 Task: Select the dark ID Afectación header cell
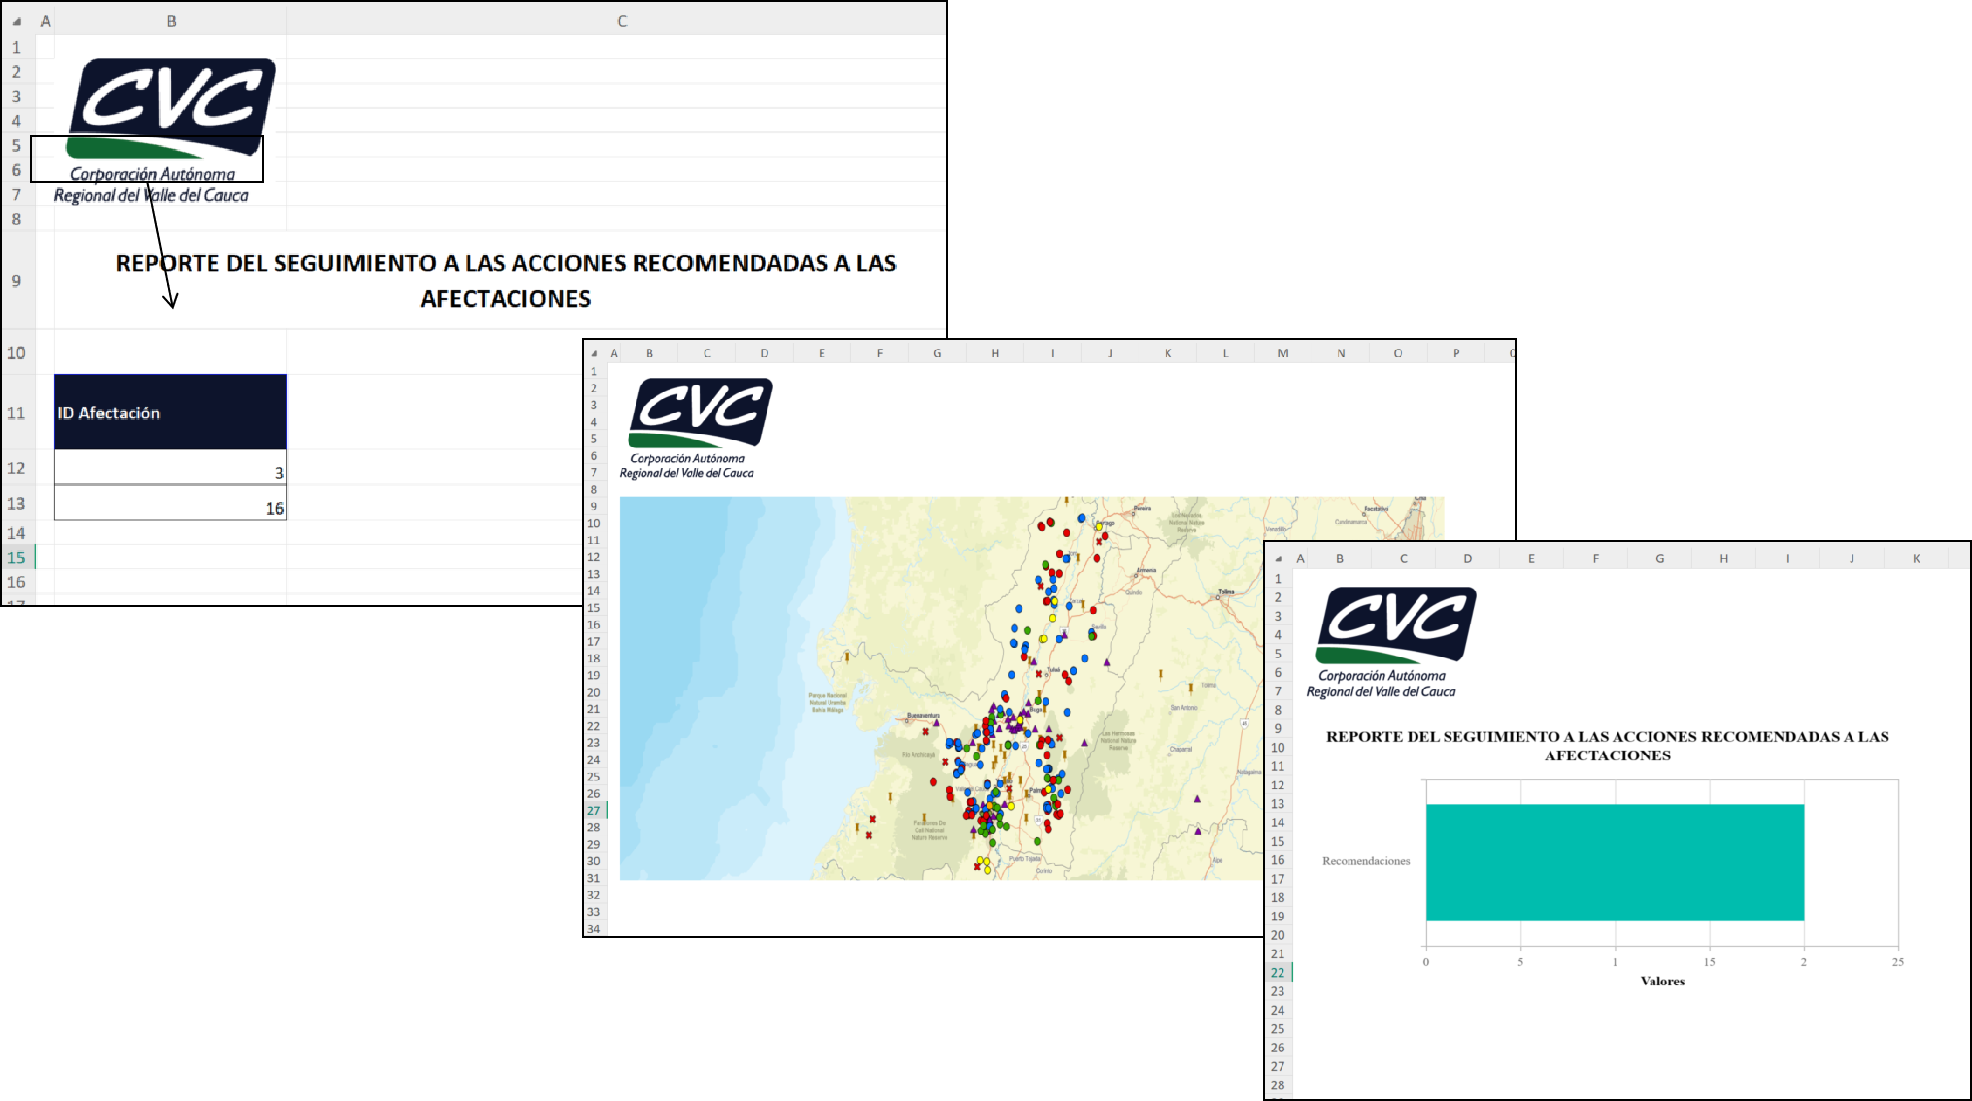coord(170,412)
